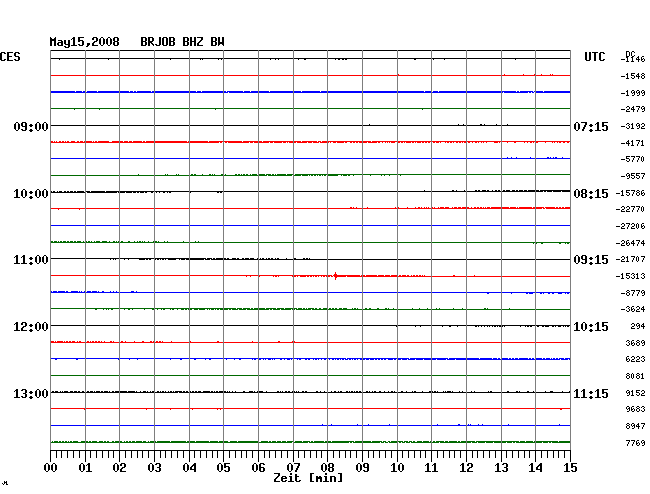This screenshot has height=494, width=650.
Task: Select the DC value 7769
Action: coord(635,443)
